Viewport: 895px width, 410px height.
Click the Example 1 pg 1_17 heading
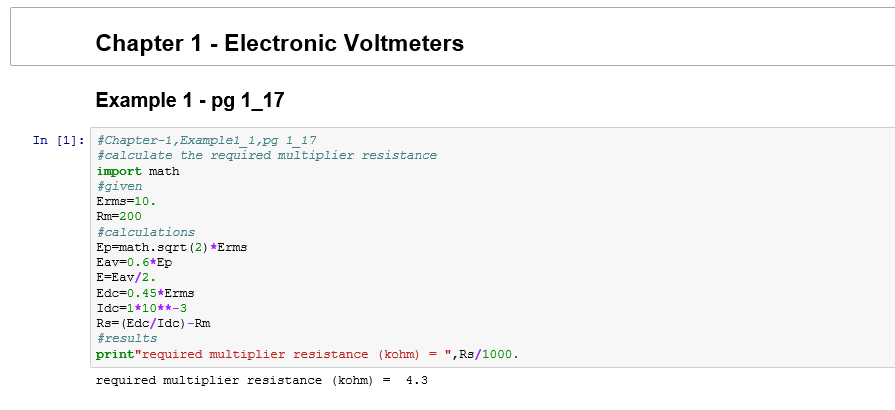(191, 100)
